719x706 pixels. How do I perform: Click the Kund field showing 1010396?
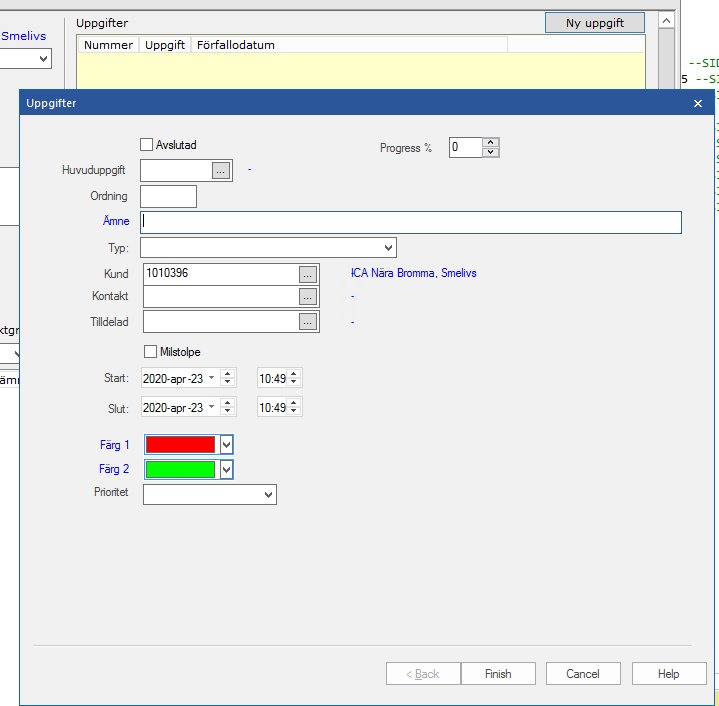pyautogui.click(x=221, y=274)
